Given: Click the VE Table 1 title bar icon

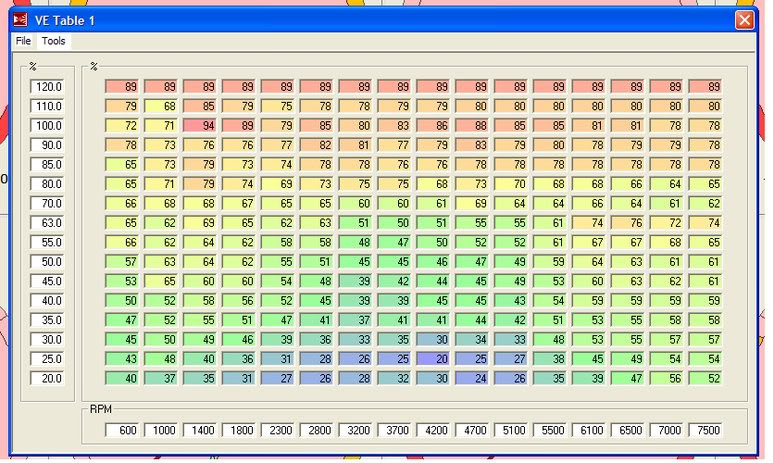Looking at the screenshot, I should click(x=20, y=20).
